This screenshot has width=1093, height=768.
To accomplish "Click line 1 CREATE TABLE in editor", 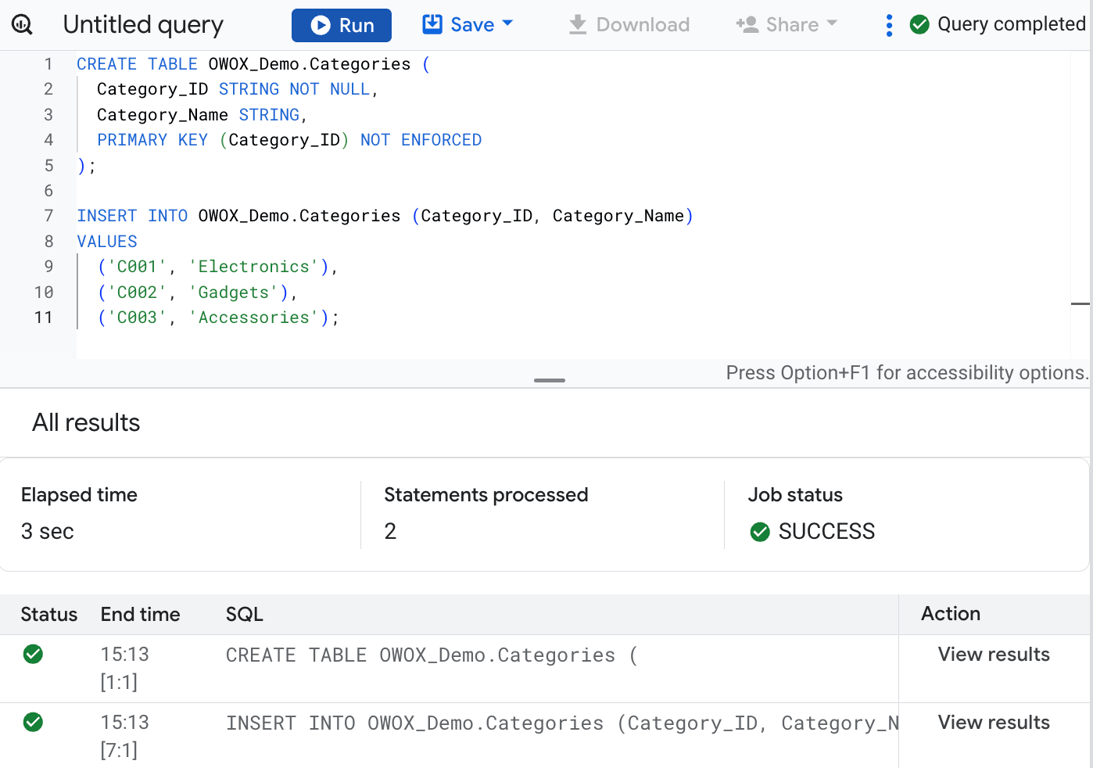I will click(x=254, y=64).
